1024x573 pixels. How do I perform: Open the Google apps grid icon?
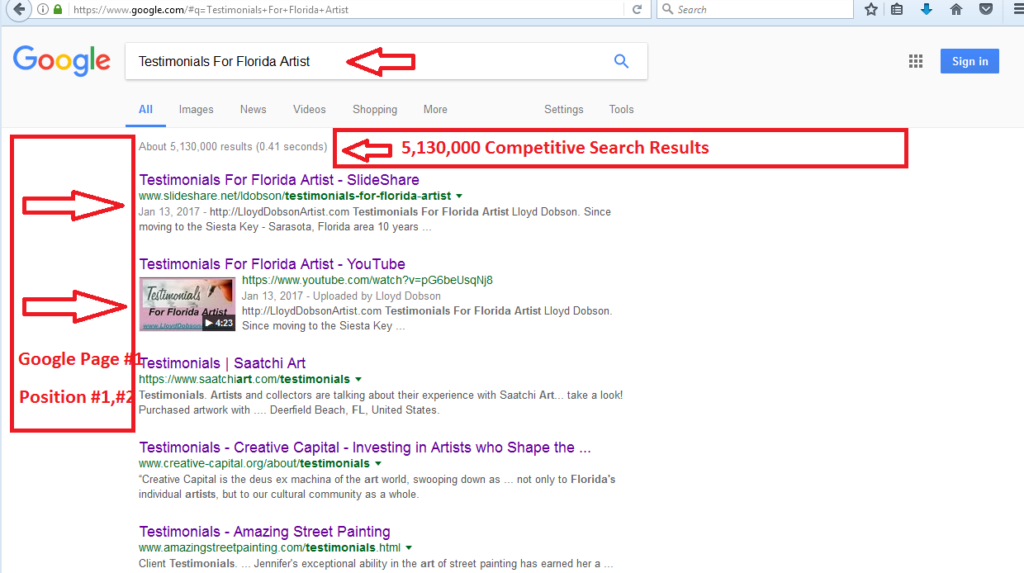coord(915,62)
